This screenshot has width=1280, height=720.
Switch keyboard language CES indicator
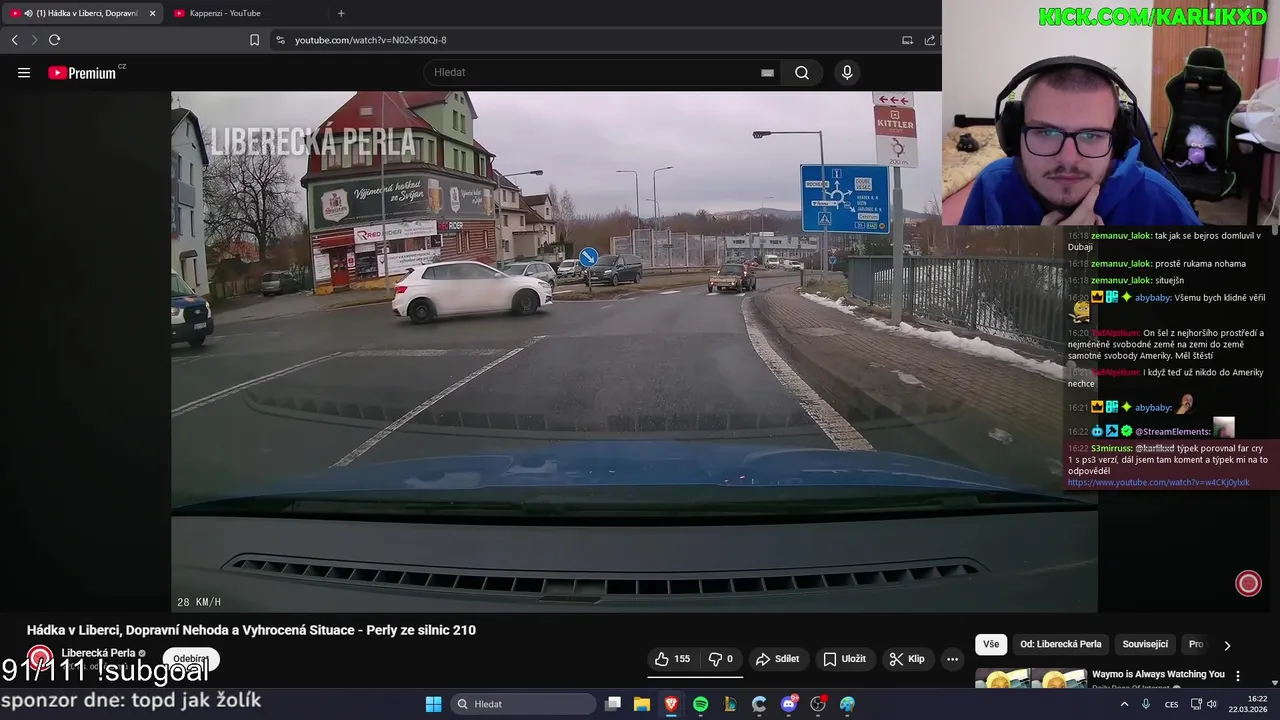(x=1171, y=704)
